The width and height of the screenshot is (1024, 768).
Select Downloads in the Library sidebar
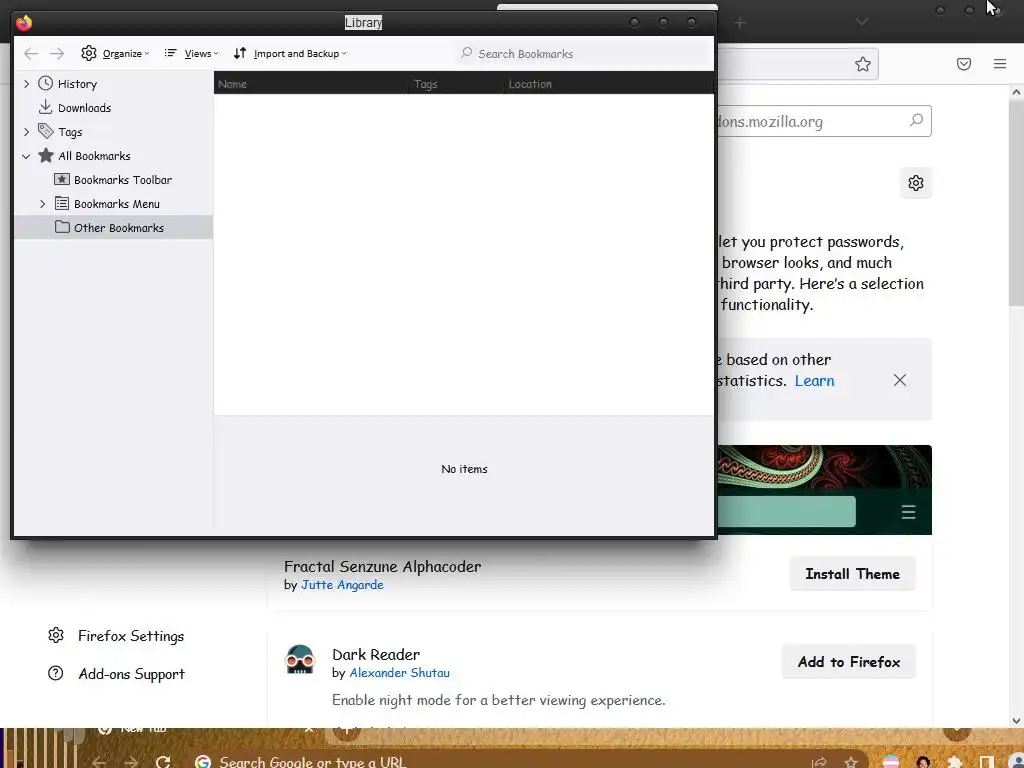click(84, 108)
